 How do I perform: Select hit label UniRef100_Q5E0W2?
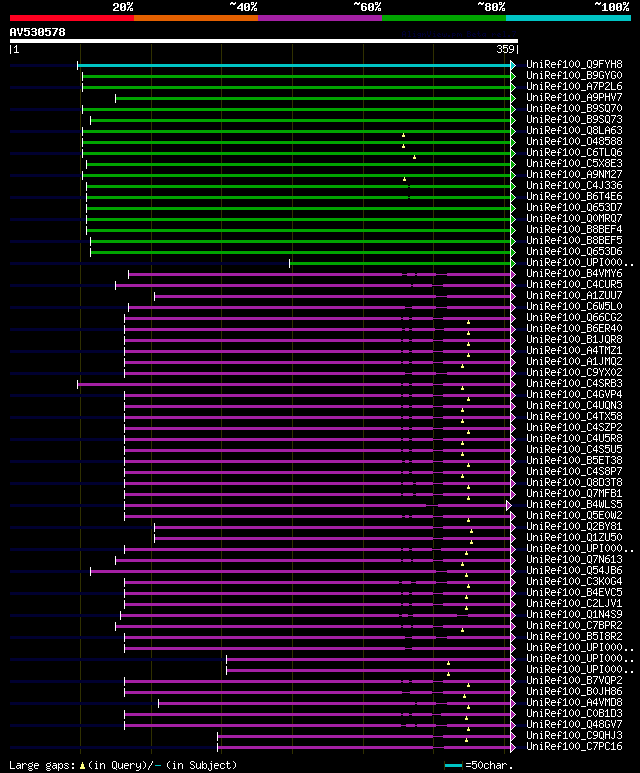(x=574, y=516)
